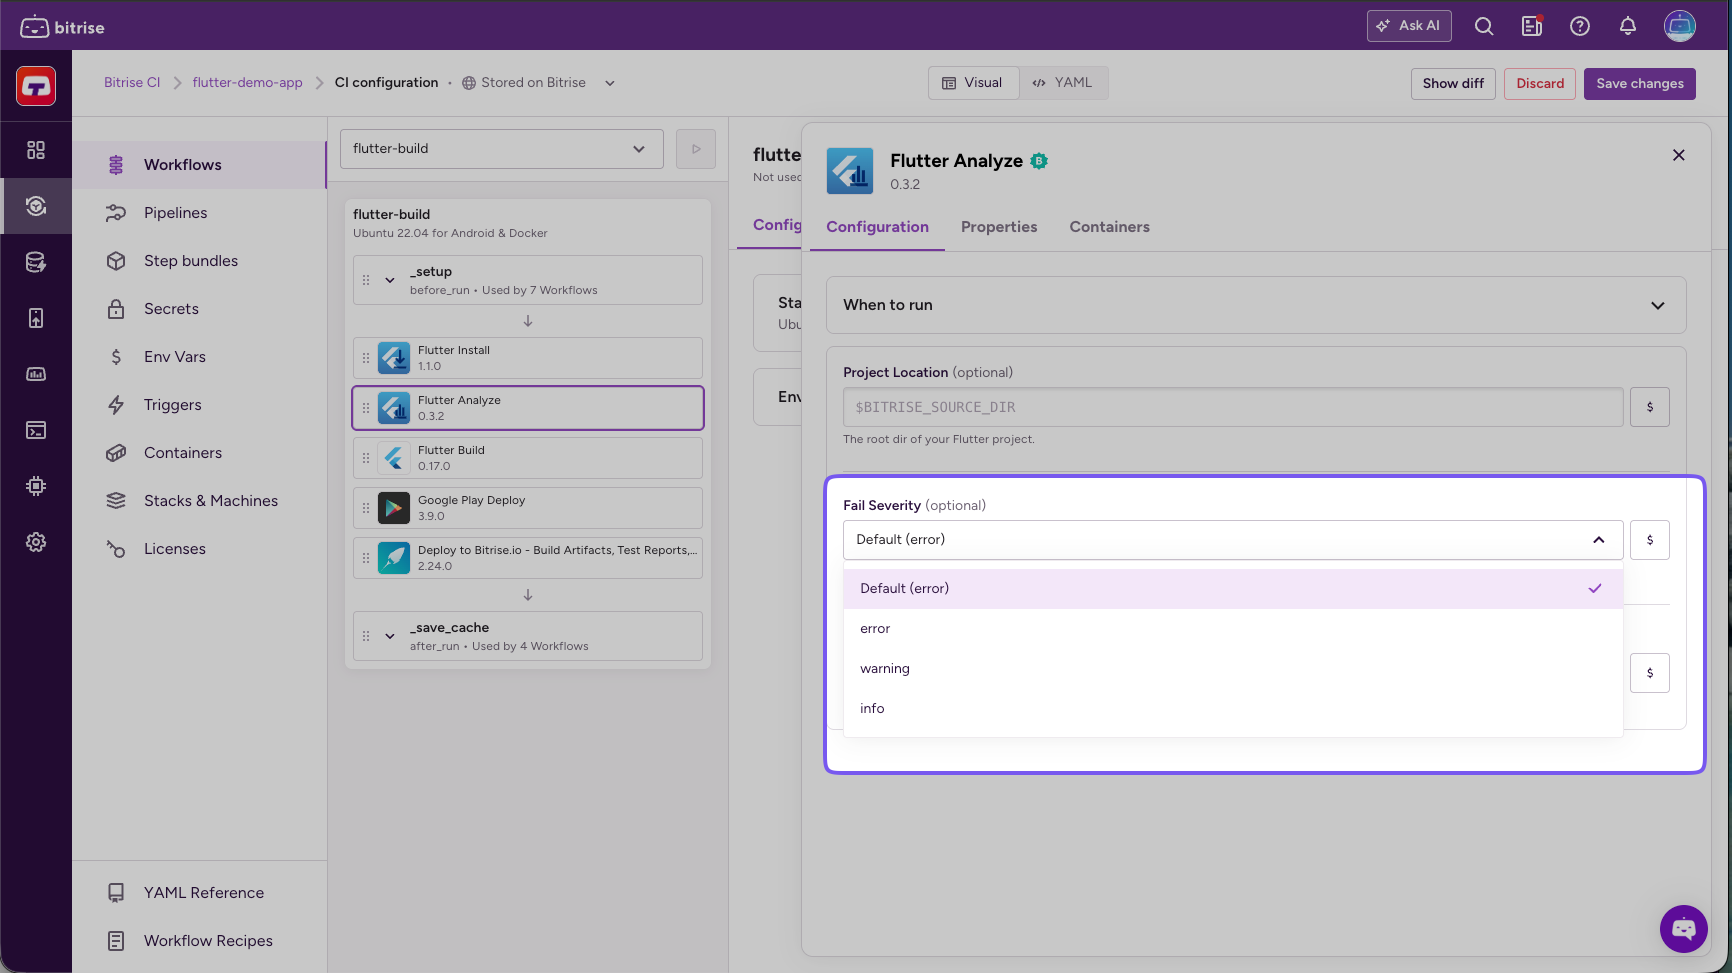The height and width of the screenshot is (973, 1732).
Task: Open Pipelines in sidebar
Action: click(x=200, y=213)
